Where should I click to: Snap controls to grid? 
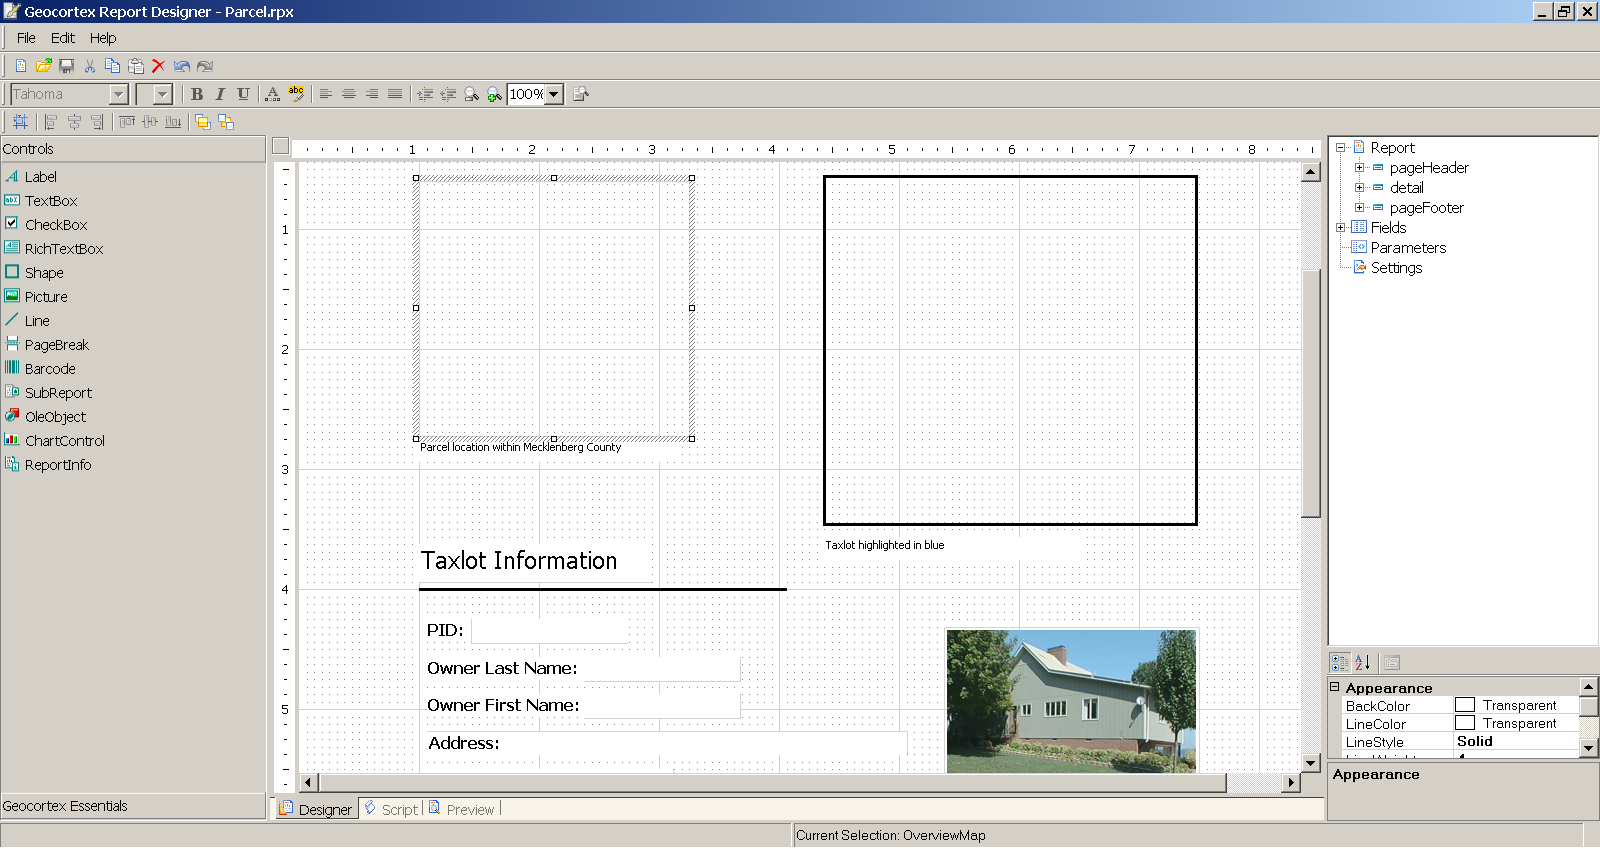point(20,122)
